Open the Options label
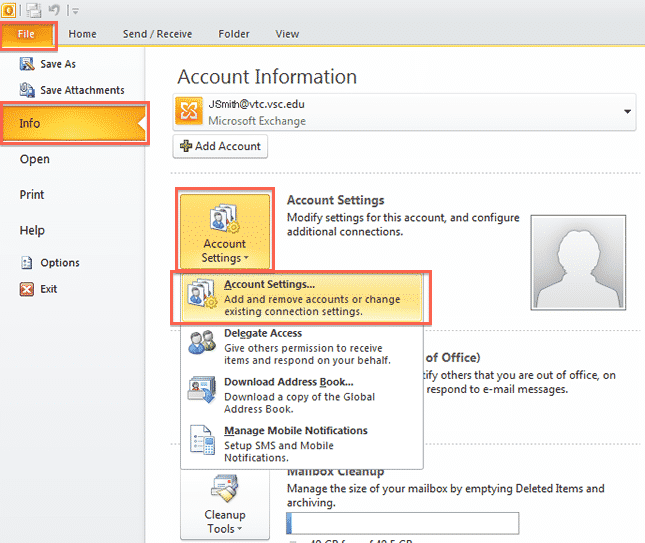This screenshot has width=645, height=543. coord(60,262)
